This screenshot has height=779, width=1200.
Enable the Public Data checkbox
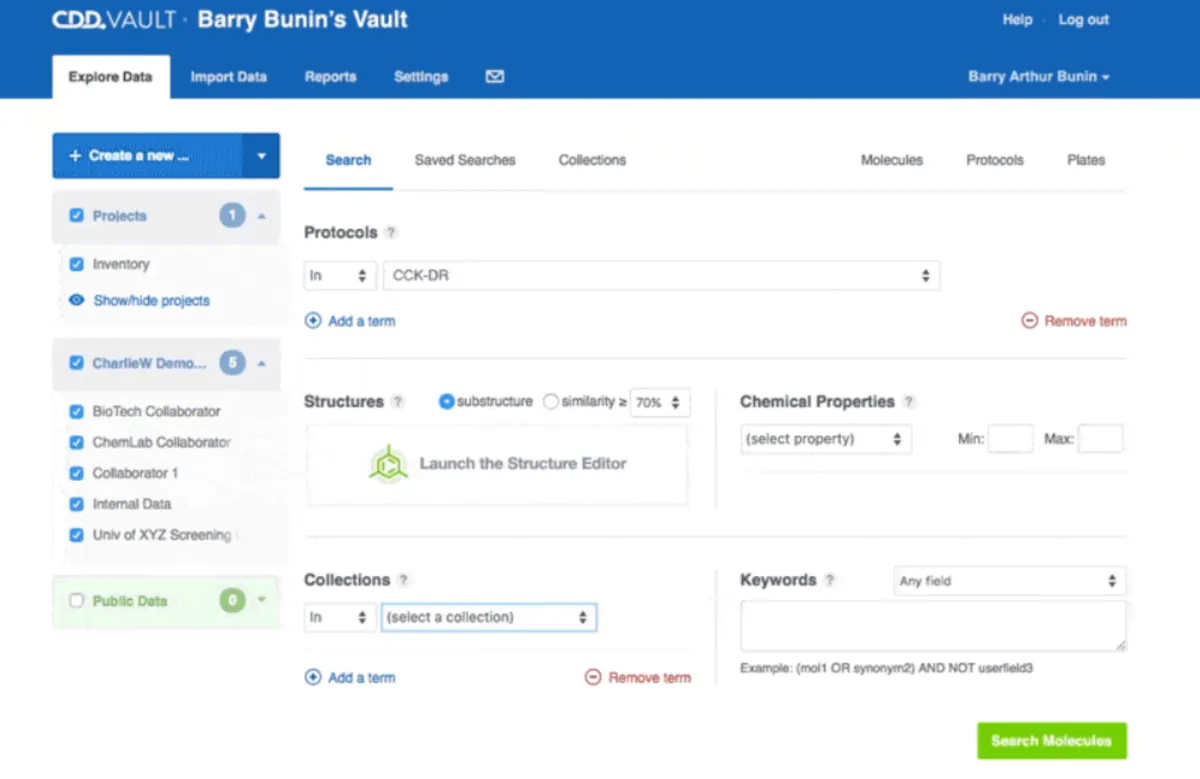77,601
